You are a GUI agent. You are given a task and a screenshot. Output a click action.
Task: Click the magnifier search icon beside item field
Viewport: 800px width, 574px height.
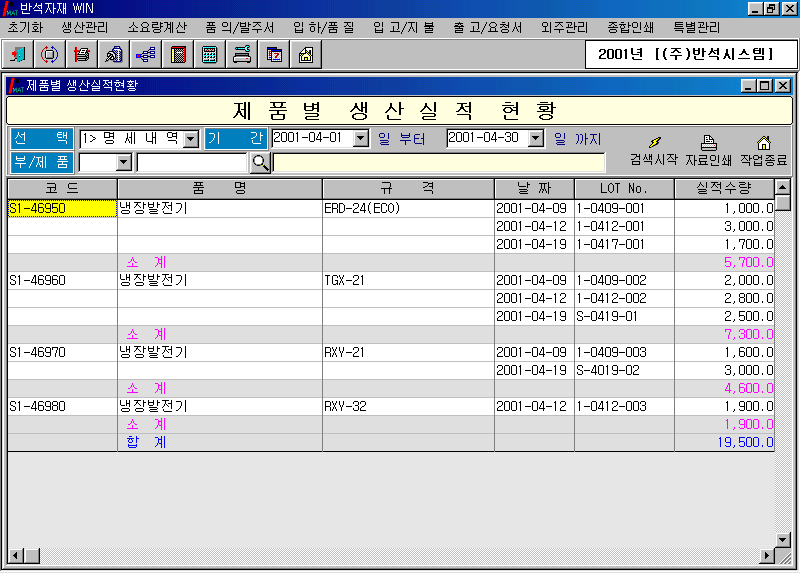coord(260,162)
